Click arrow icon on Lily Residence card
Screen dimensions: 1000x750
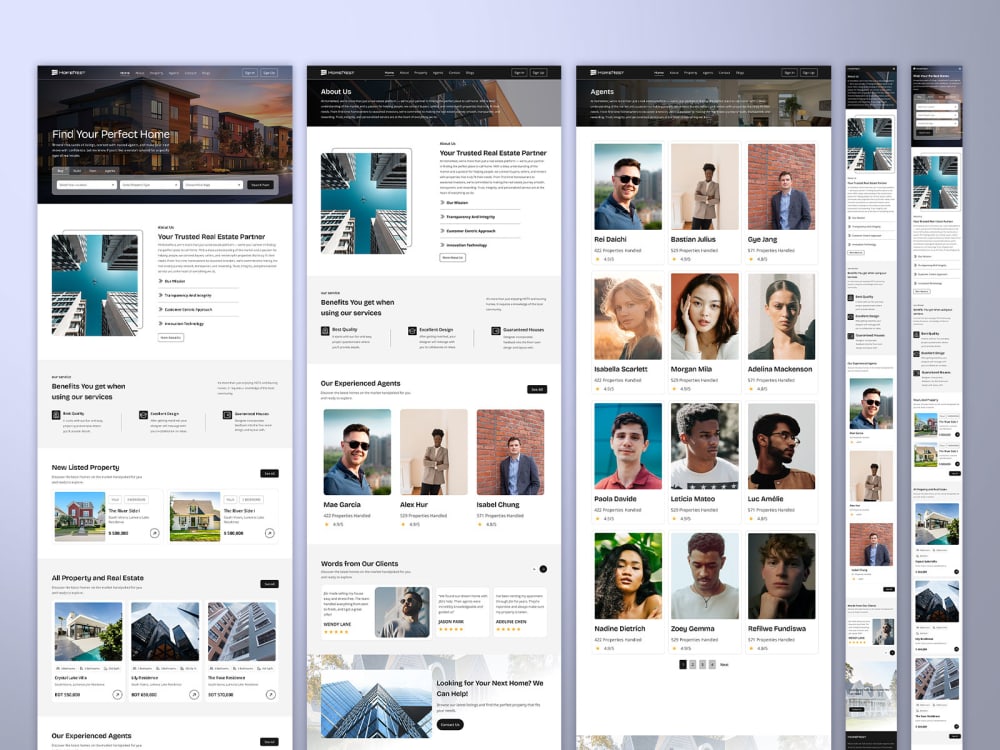point(194,695)
